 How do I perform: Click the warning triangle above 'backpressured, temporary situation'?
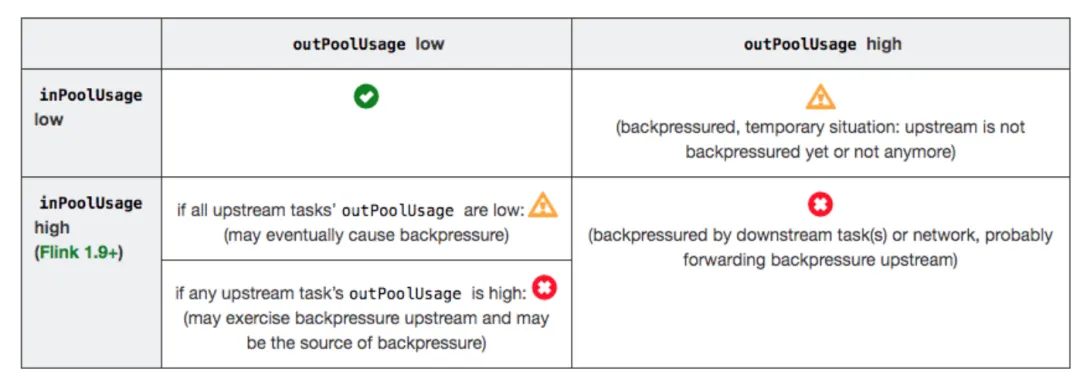tap(820, 97)
